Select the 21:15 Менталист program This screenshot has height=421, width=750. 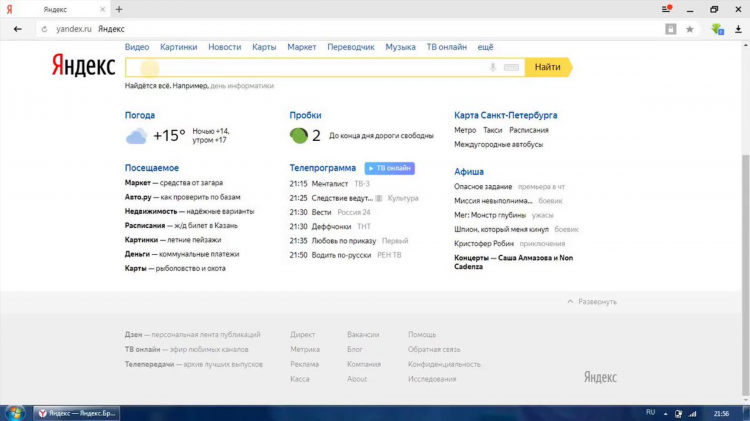[x=330, y=184]
